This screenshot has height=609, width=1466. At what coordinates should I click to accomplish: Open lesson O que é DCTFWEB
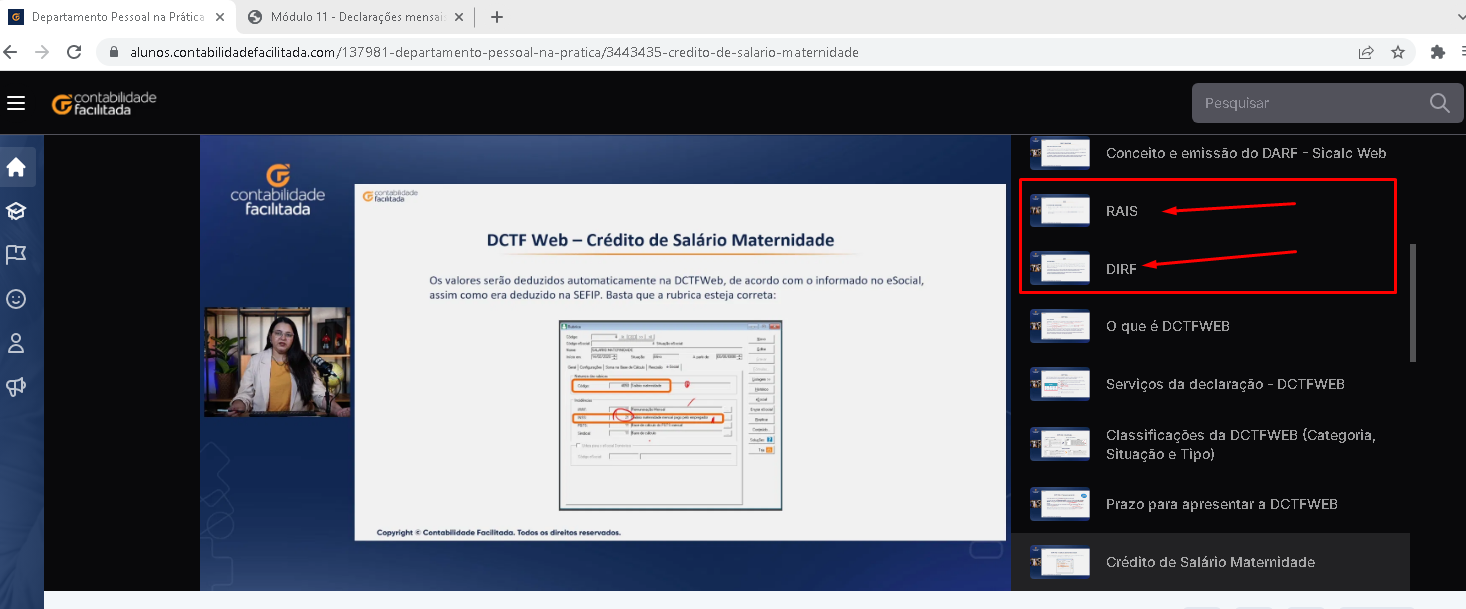1211,326
